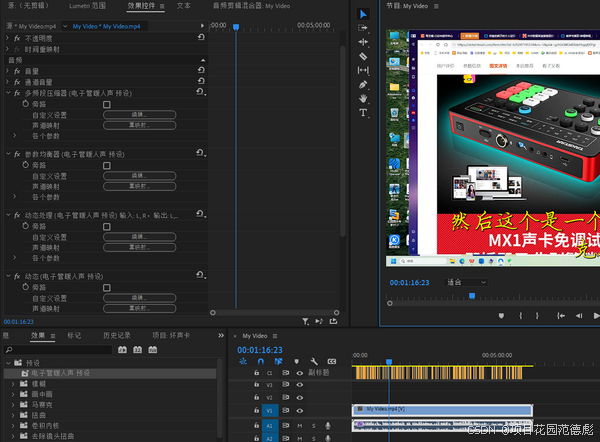Image resolution: width=600 pixels, height=442 pixels.
Task: Add a marker in the timeline header
Action: [296, 361]
